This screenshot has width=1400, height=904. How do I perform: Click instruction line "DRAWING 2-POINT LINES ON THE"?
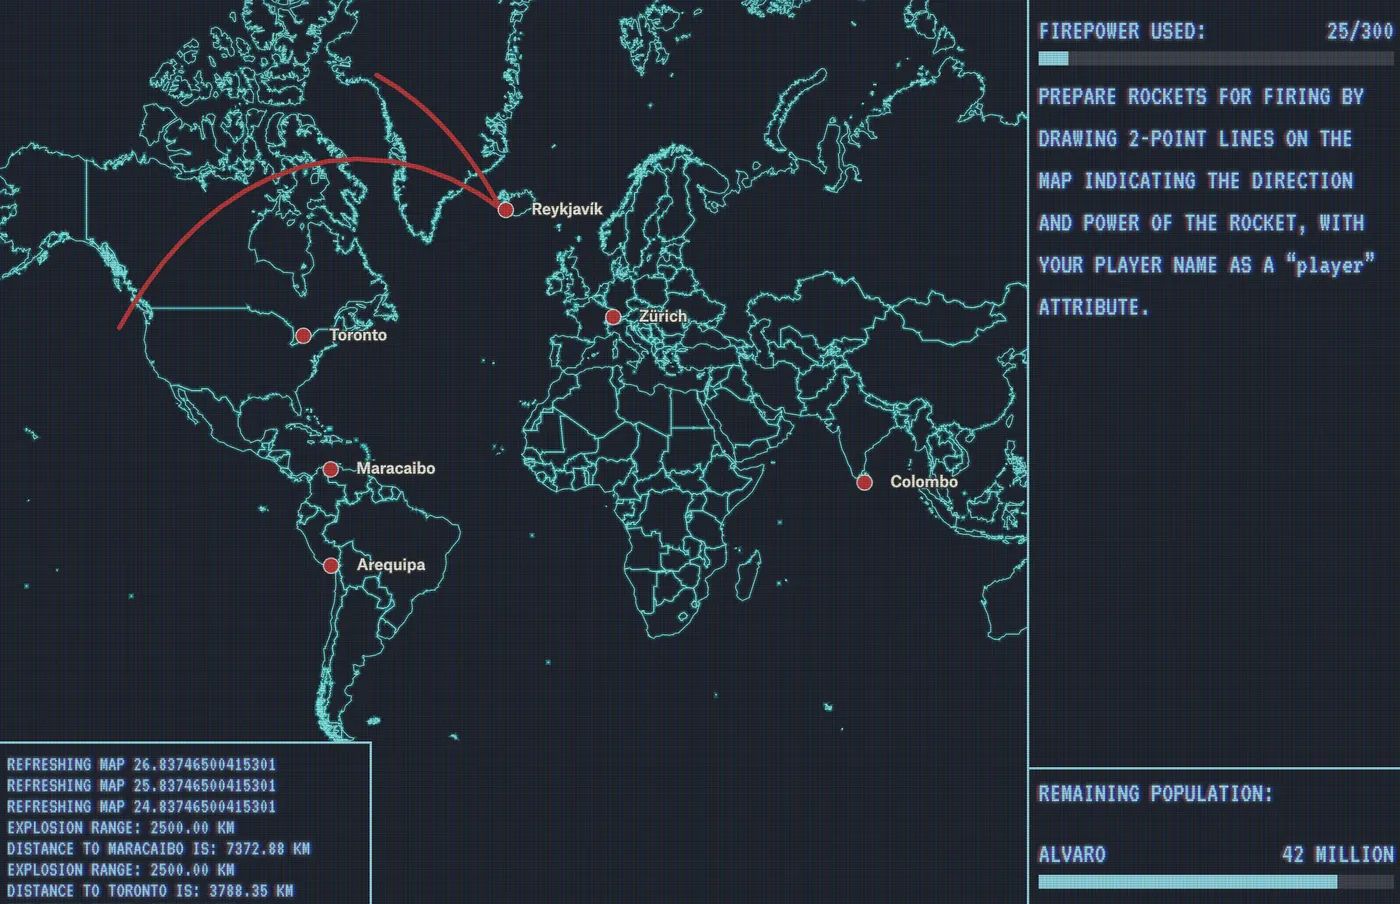1195,139
